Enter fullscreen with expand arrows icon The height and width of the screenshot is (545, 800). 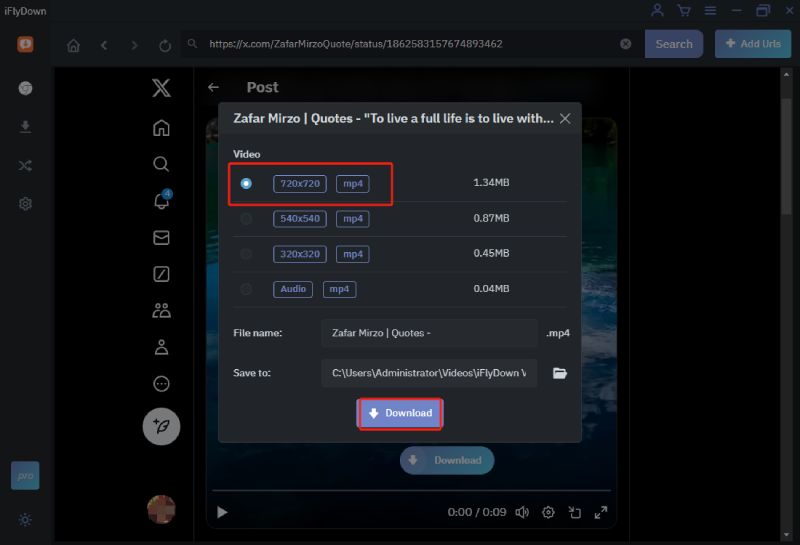[x=601, y=512]
